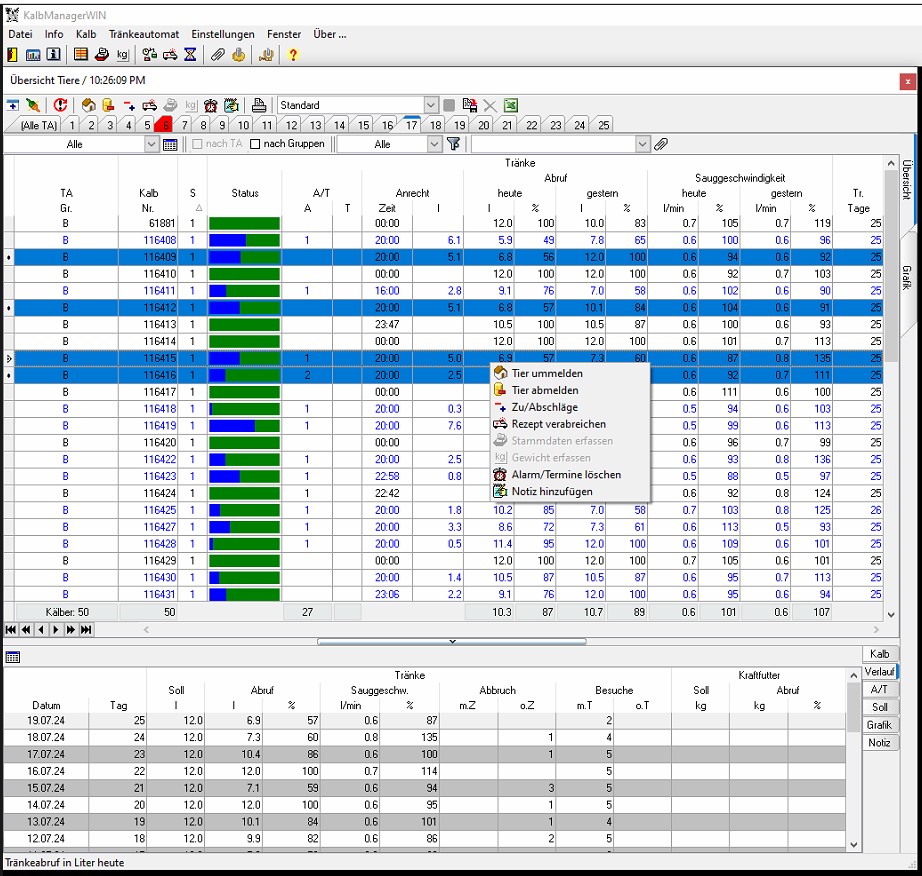This screenshot has height=876, width=922.
Task: Click the 'Soll' button on right side
Action: click(x=878, y=707)
